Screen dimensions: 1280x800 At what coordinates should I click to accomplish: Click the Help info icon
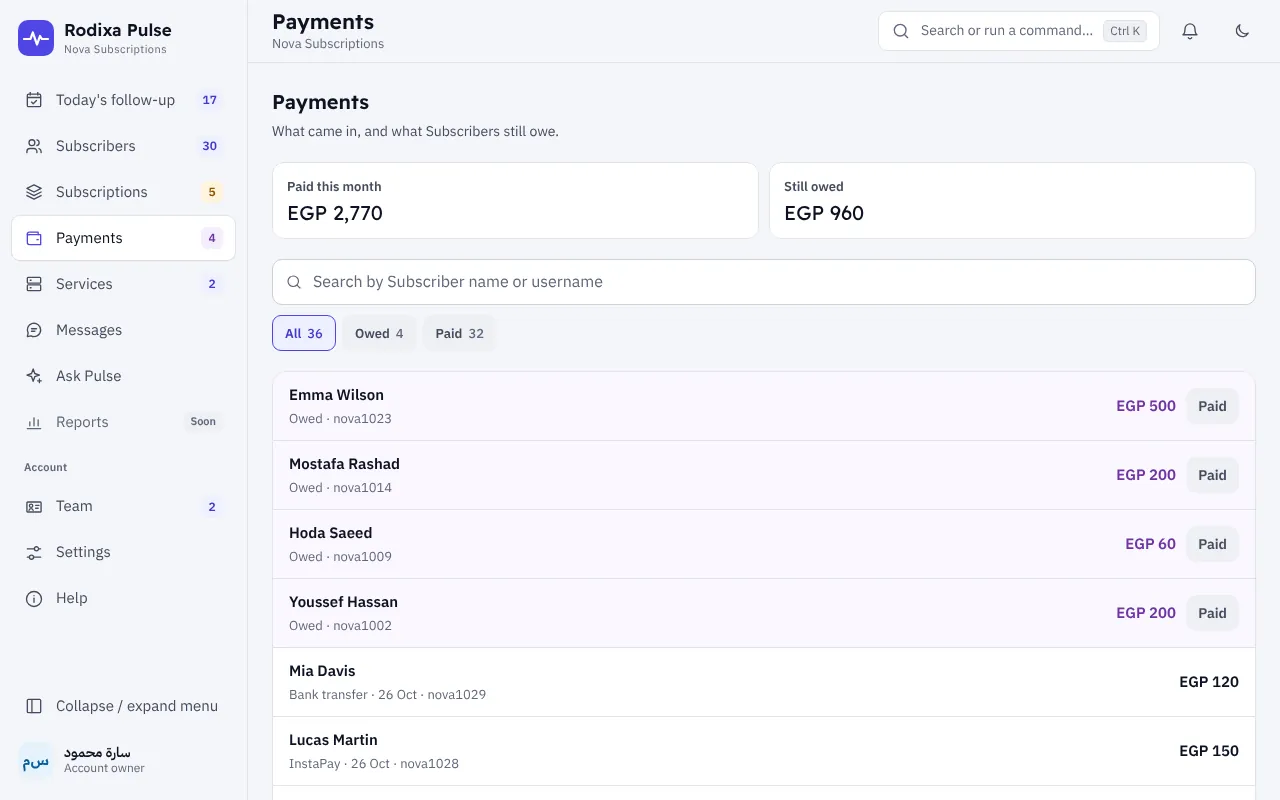tap(34, 598)
